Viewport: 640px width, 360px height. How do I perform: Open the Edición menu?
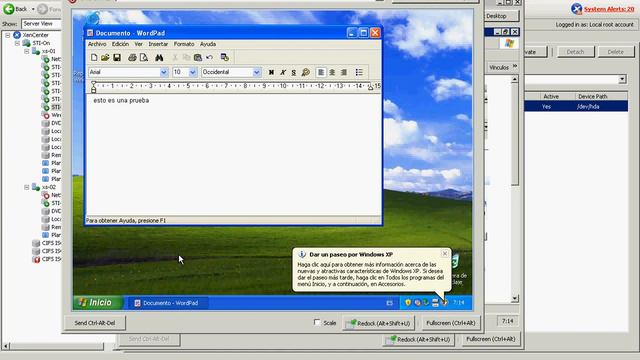click(x=120, y=44)
